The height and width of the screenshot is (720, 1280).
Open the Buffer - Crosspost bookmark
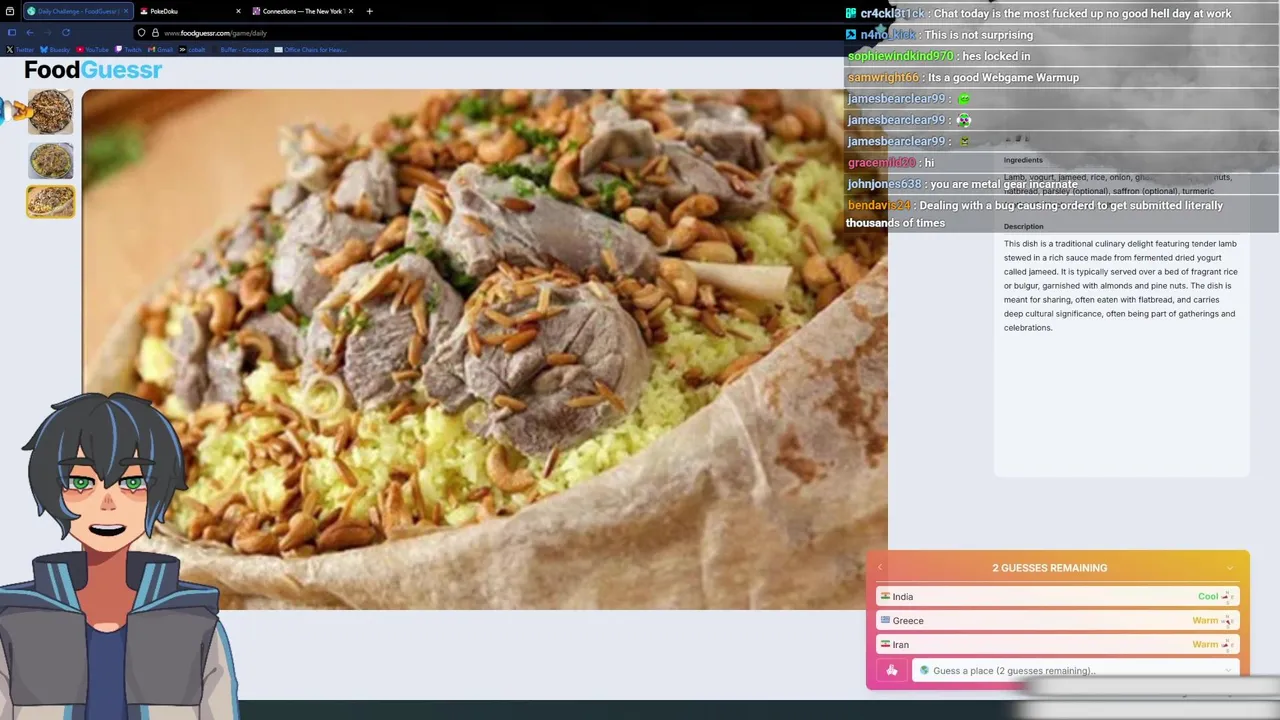(x=240, y=49)
